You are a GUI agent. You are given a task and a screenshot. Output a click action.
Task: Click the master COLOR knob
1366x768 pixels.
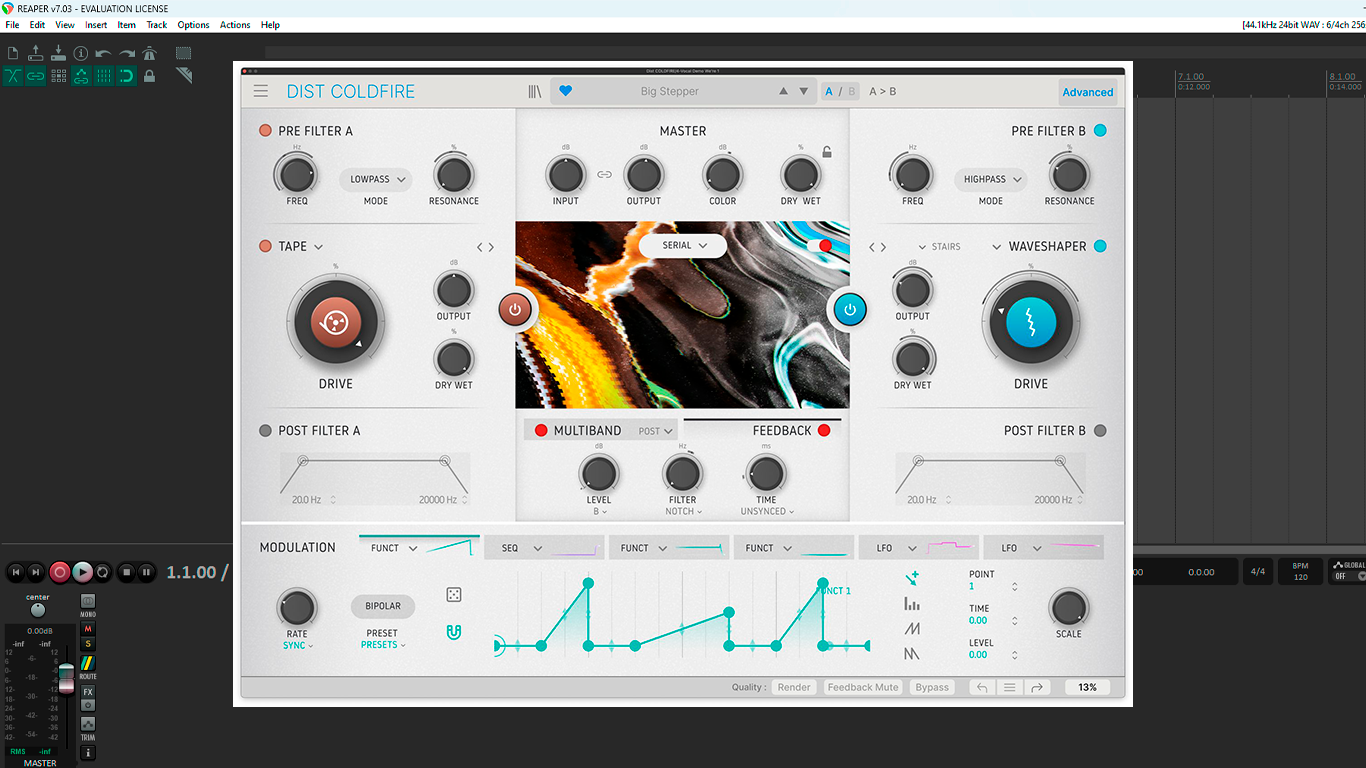722,175
